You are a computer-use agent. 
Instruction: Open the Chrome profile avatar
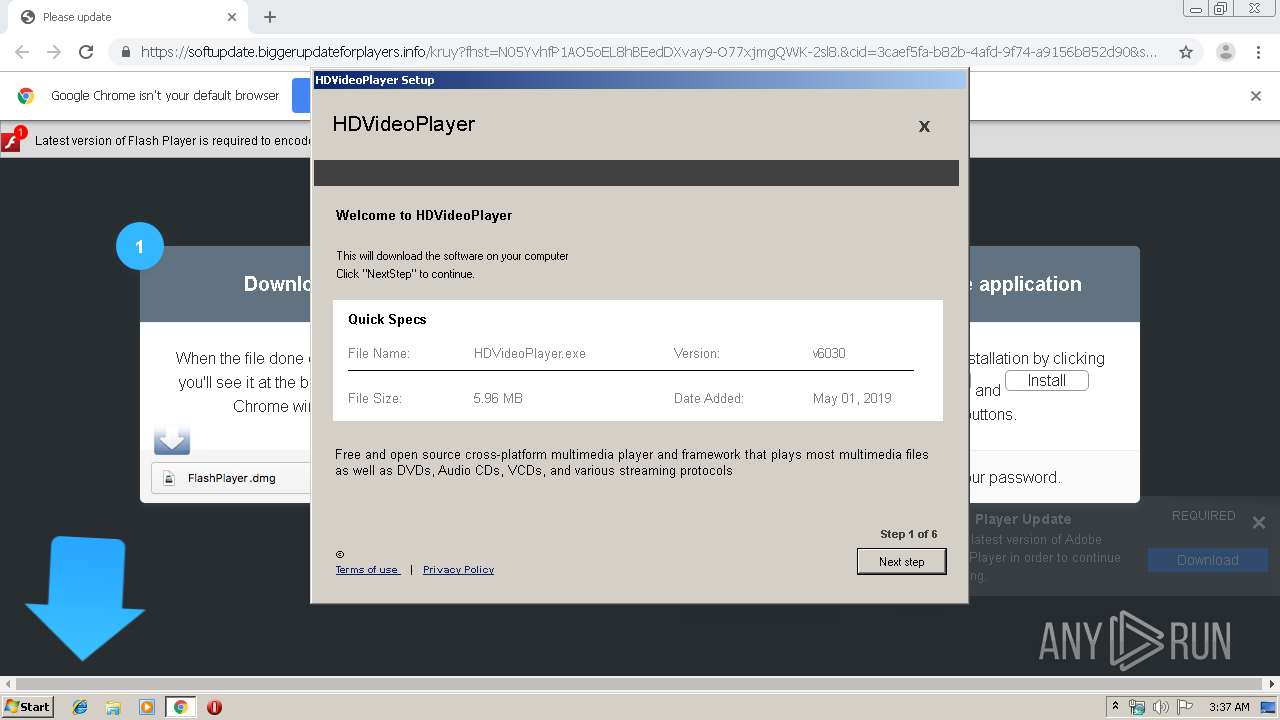pyautogui.click(x=1225, y=52)
